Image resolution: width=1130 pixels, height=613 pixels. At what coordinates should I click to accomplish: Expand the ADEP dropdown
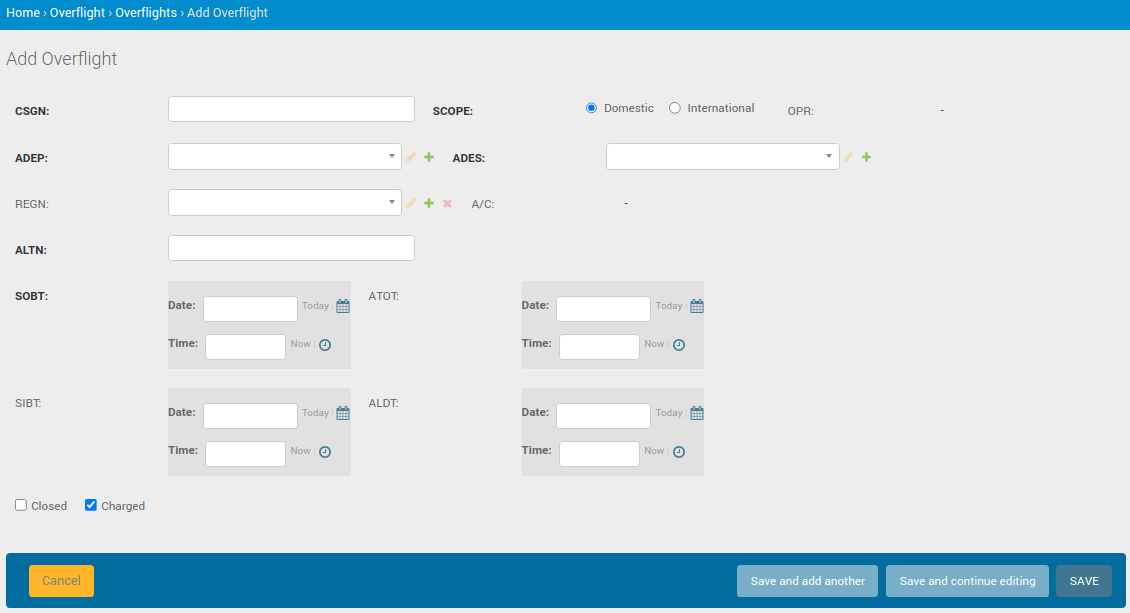[x=284, y=157]
